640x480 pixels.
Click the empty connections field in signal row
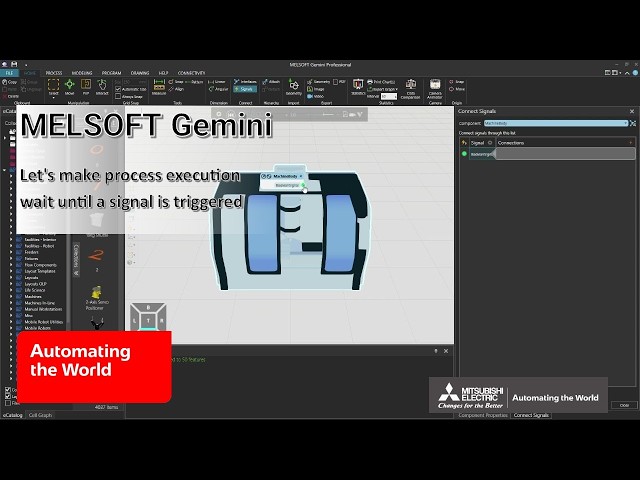tap(565, 154)
